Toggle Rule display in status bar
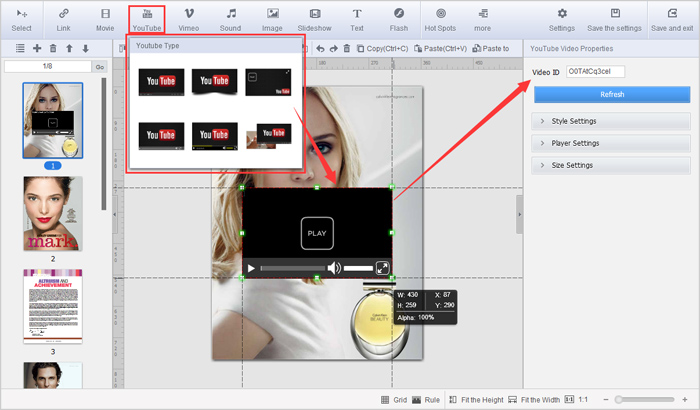Screen dimensions: 700x410 coord(426,399)
